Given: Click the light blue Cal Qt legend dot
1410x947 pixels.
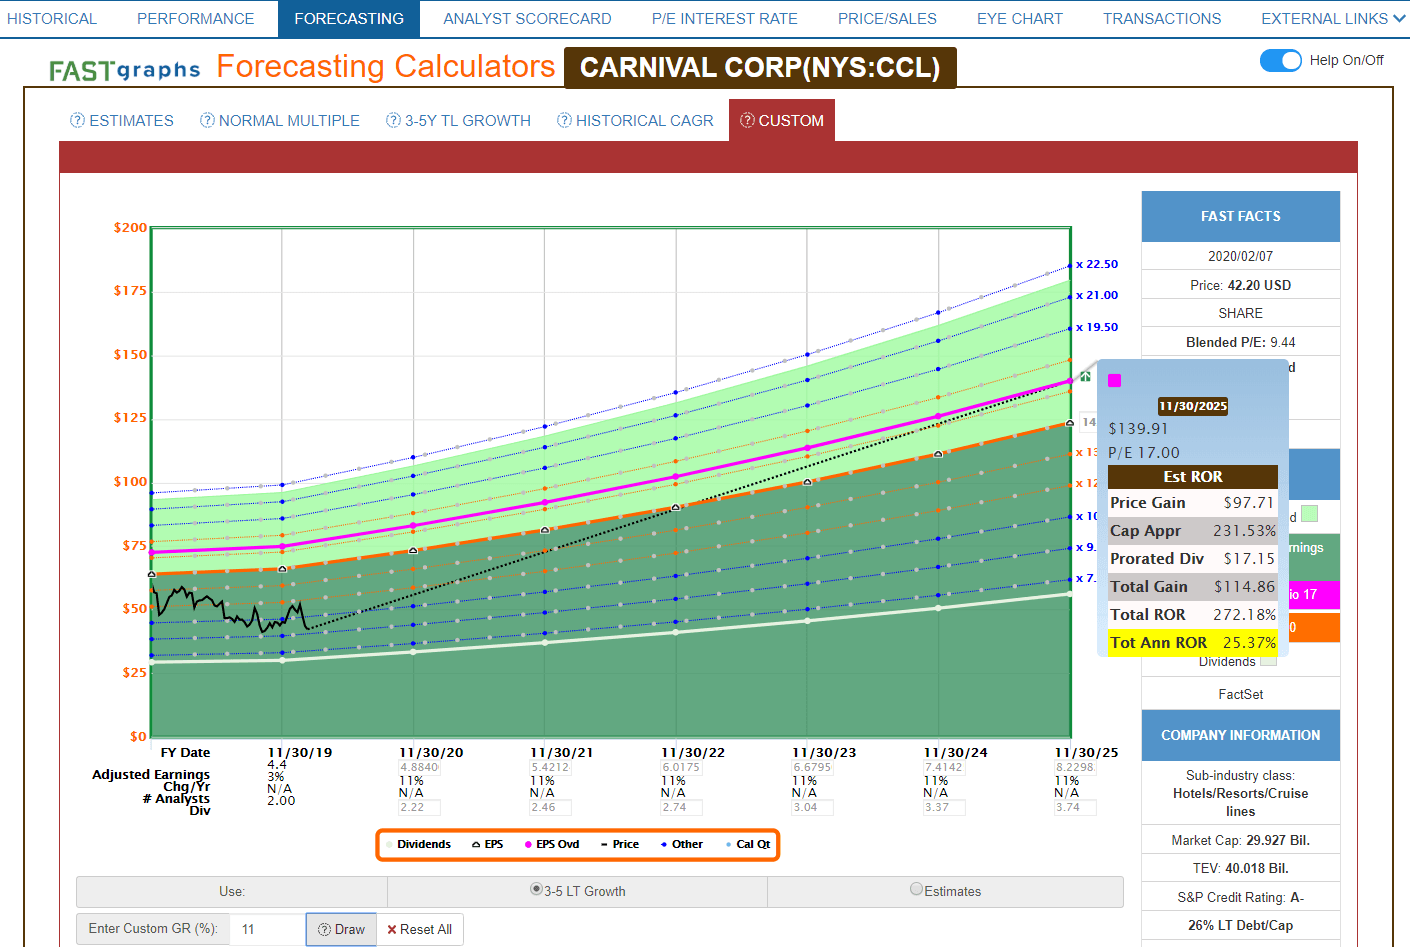Looking at the screenshot, I should pos(728,845).
